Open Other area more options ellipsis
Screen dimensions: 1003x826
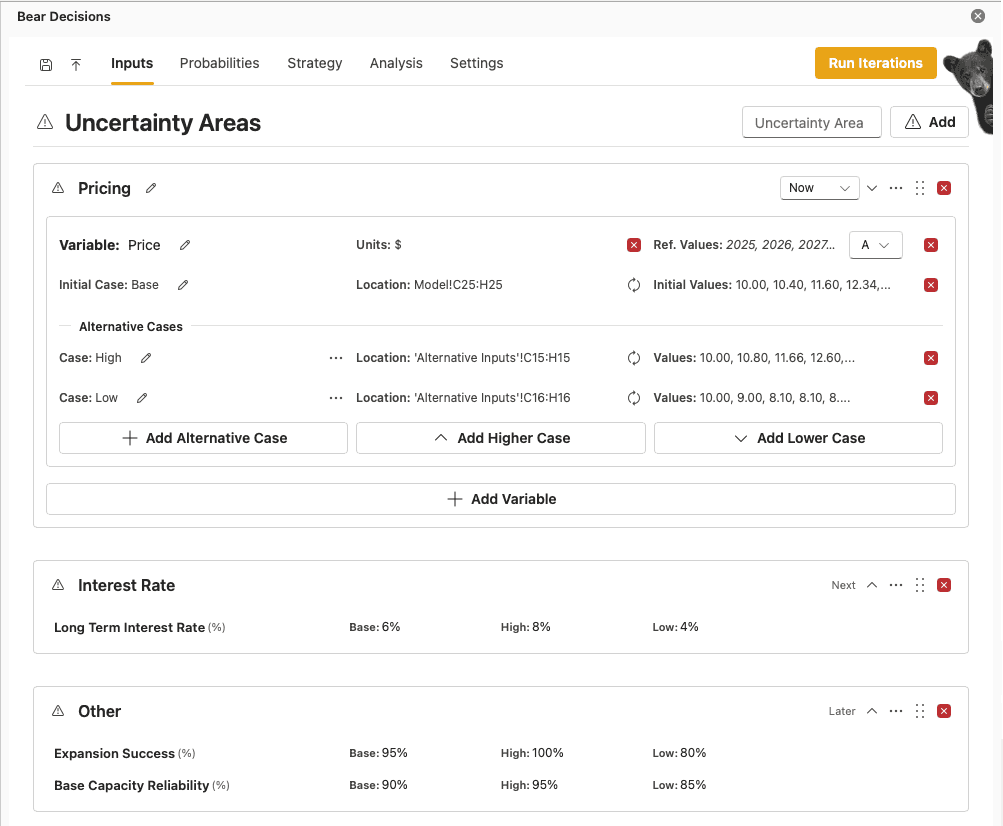(x=896, y=711)
